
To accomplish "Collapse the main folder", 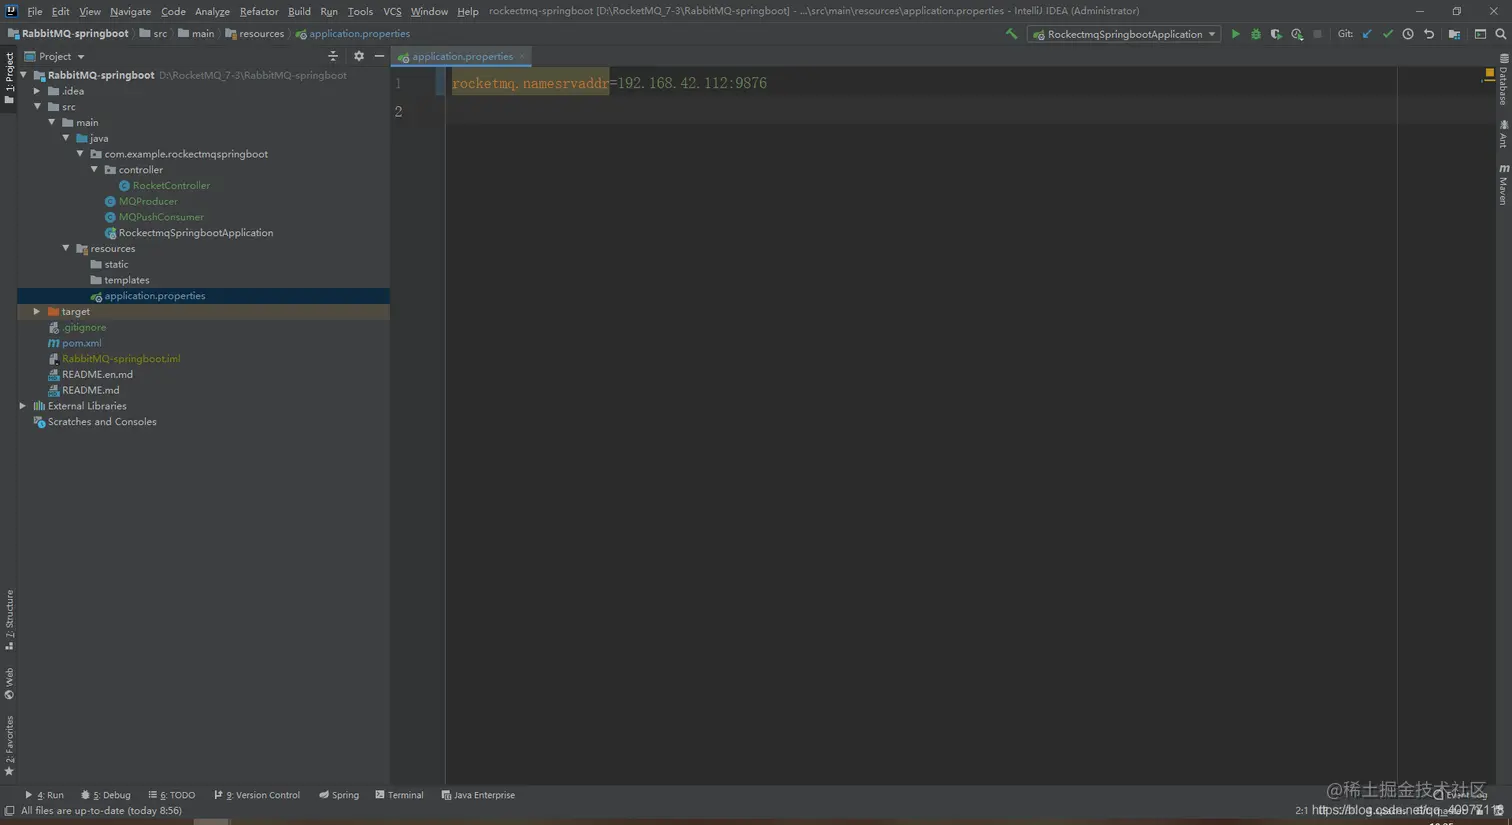I will click(52, 122).
